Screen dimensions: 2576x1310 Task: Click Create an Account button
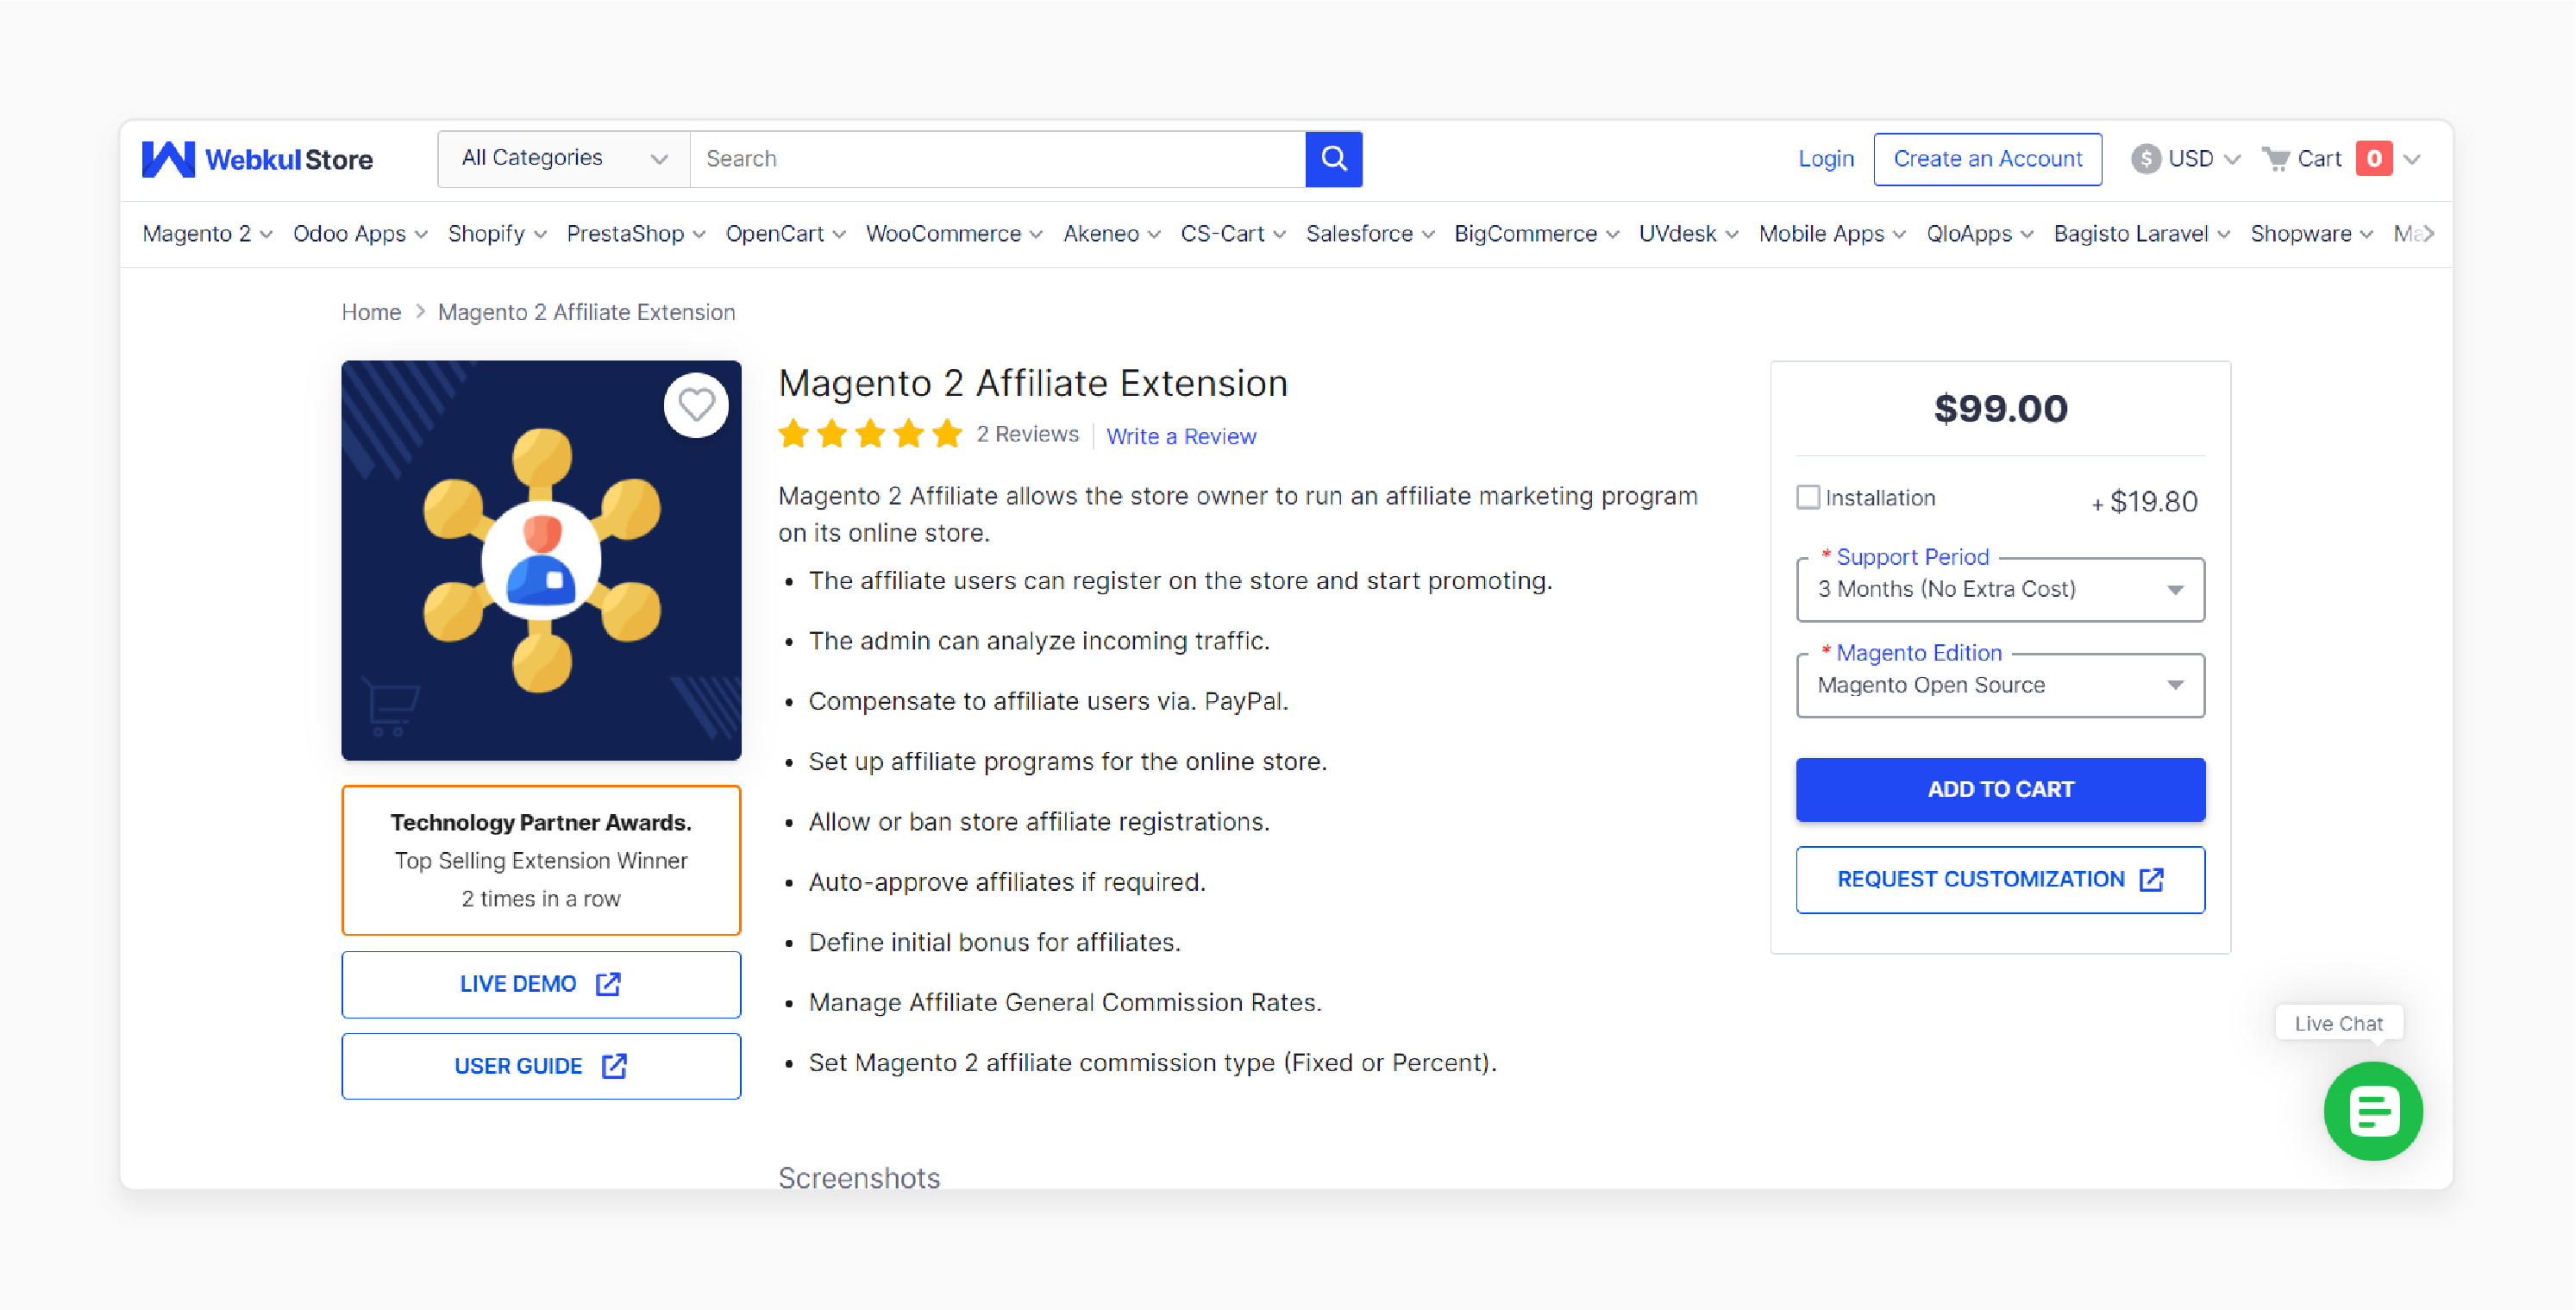[1987, 159]
